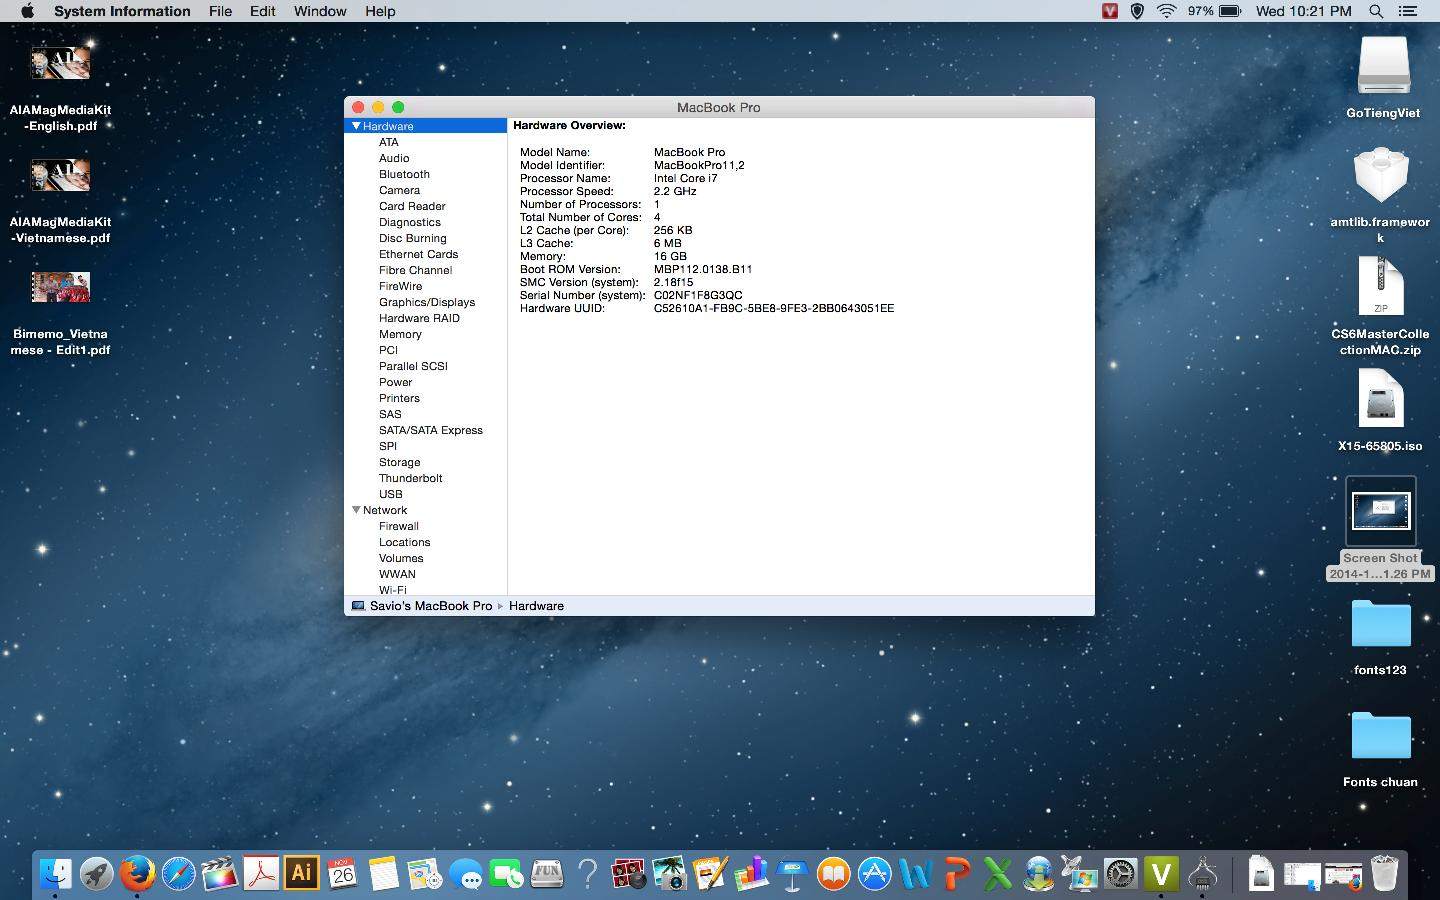
Task: Select Storage in the sidebar
Action: pos(399,462)
